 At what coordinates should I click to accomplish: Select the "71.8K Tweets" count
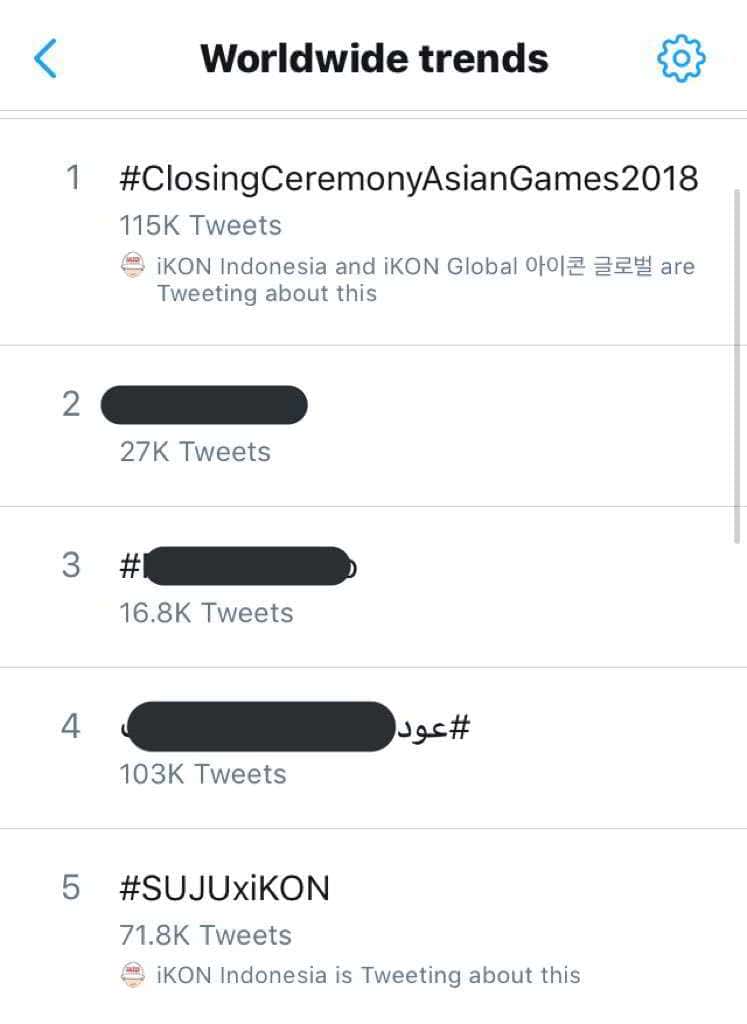[205, 936]
